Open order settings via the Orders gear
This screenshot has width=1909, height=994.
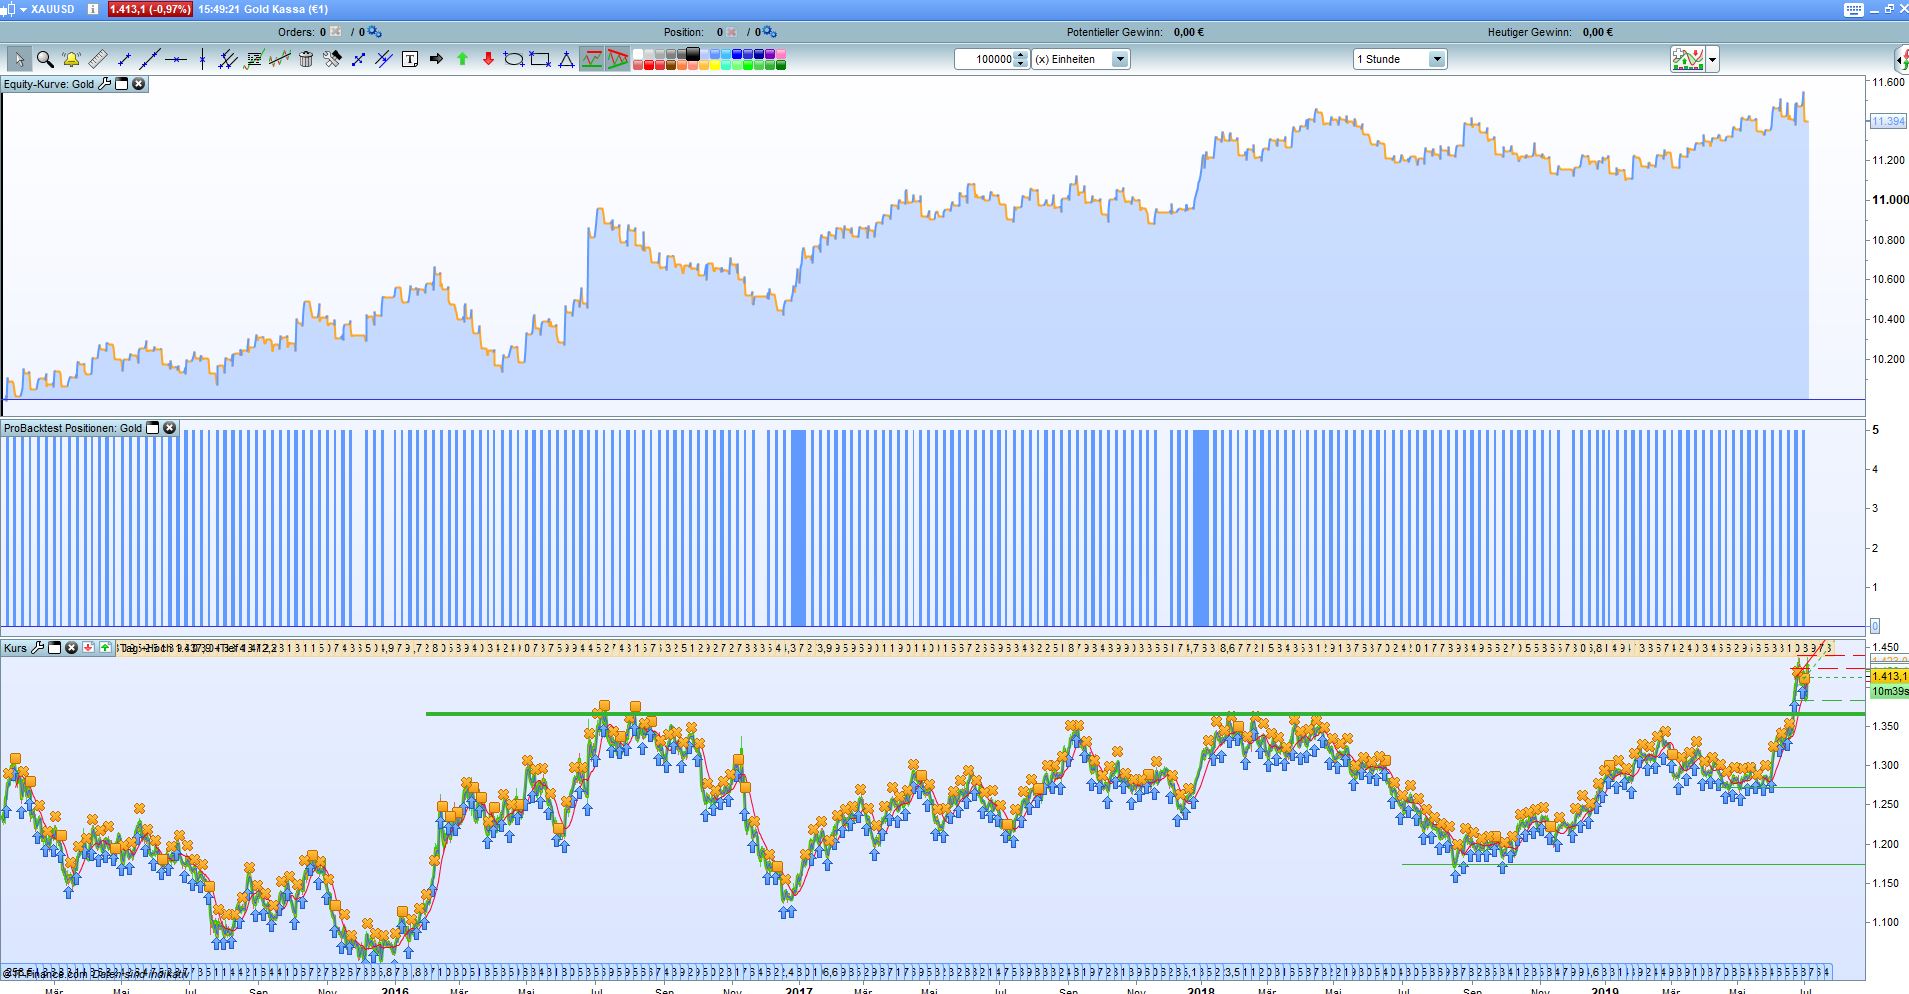tap(374, 31)
